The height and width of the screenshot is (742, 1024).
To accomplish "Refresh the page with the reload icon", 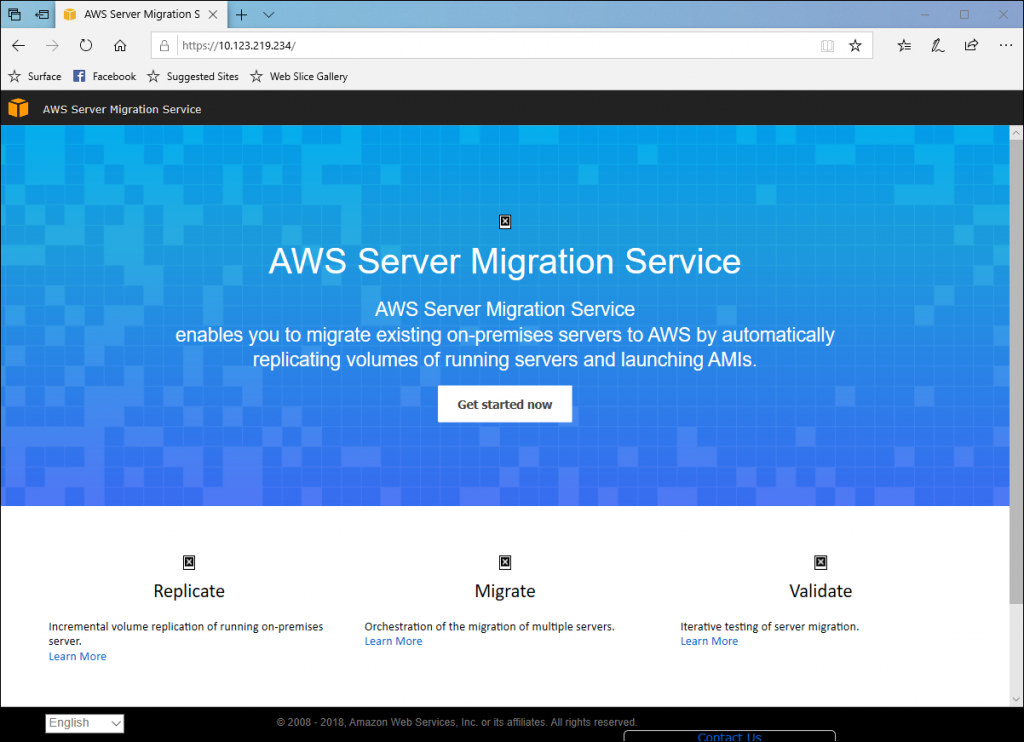I will click(x=86, y=45).
